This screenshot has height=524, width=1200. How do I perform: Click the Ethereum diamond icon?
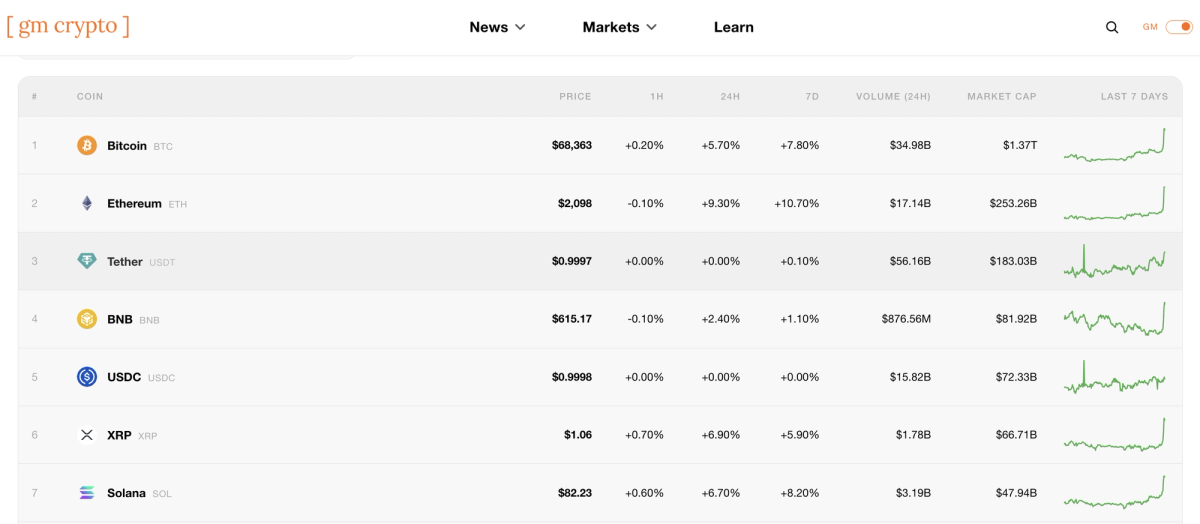point(87,203)
